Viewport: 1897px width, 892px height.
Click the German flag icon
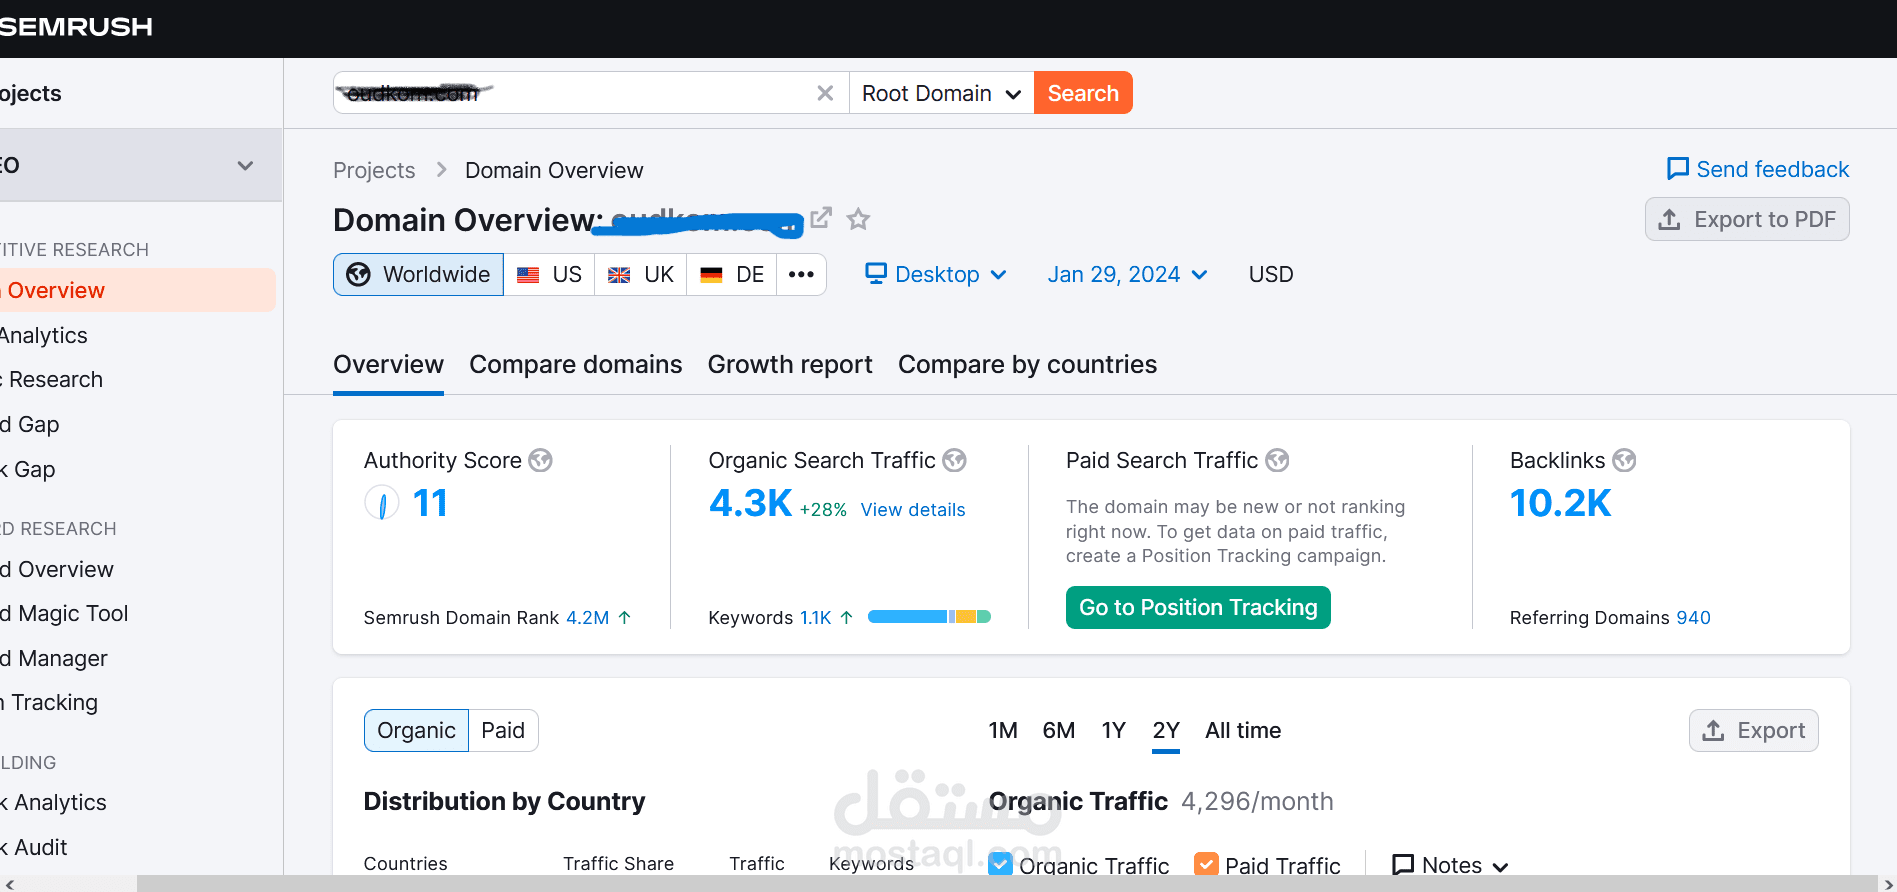click(711, 275)
